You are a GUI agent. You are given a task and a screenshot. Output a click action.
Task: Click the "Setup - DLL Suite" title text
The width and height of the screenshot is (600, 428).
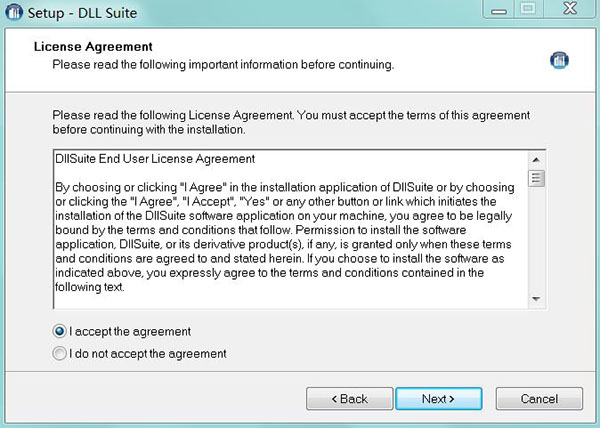tap(81, 14)
